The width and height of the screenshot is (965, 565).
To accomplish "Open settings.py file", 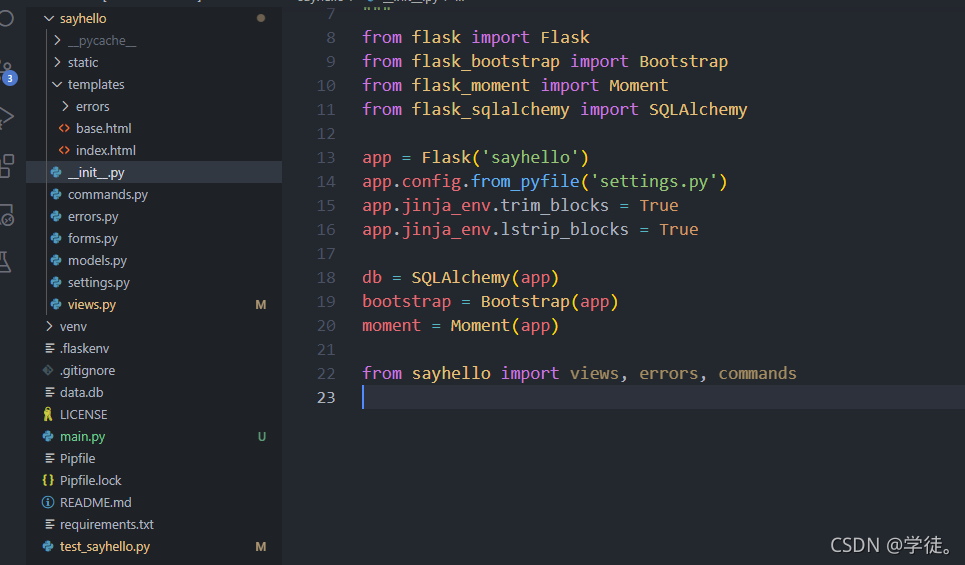I will coord(98,282).
